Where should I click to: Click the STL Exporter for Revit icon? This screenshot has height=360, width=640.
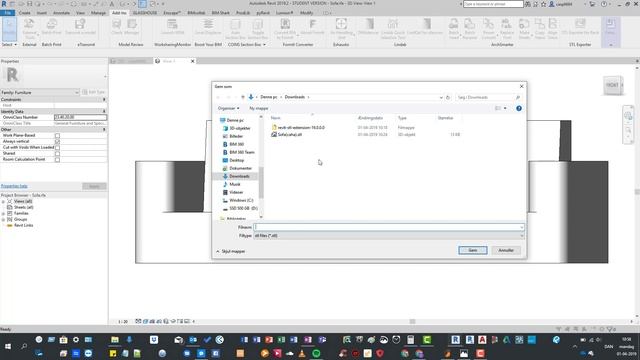580,28
